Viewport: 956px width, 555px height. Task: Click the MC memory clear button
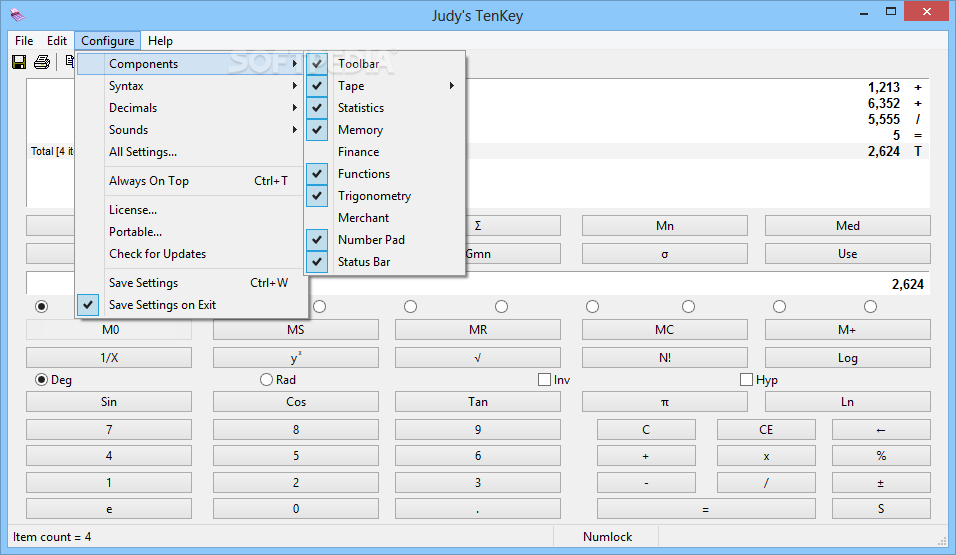click(665, 329)
